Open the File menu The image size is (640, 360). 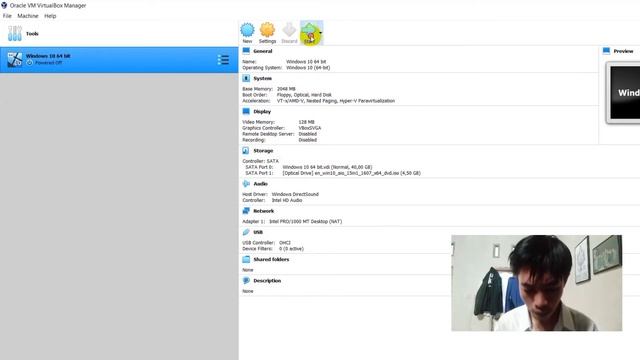[7, 16]
